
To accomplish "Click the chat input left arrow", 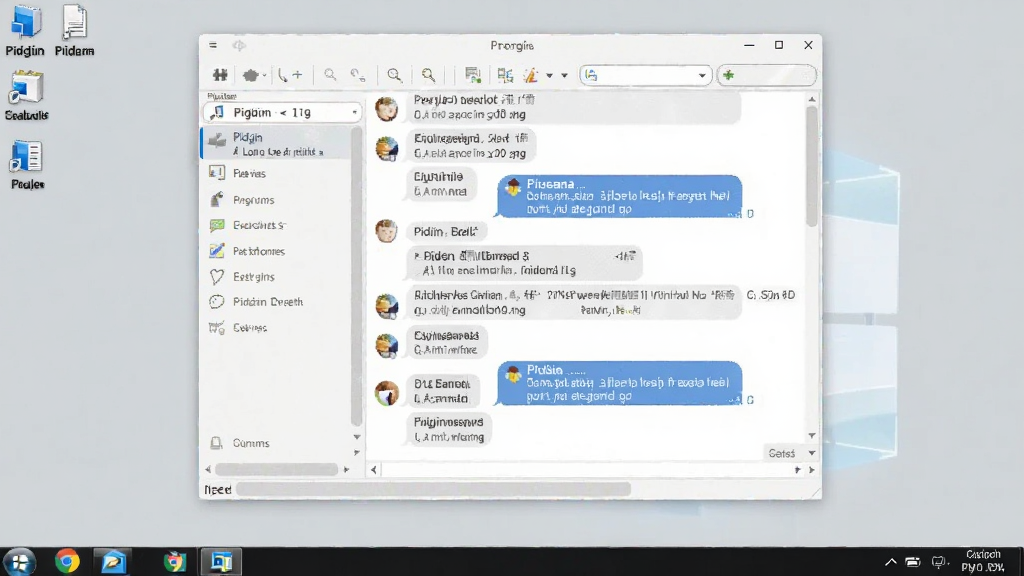I will 374,470.
